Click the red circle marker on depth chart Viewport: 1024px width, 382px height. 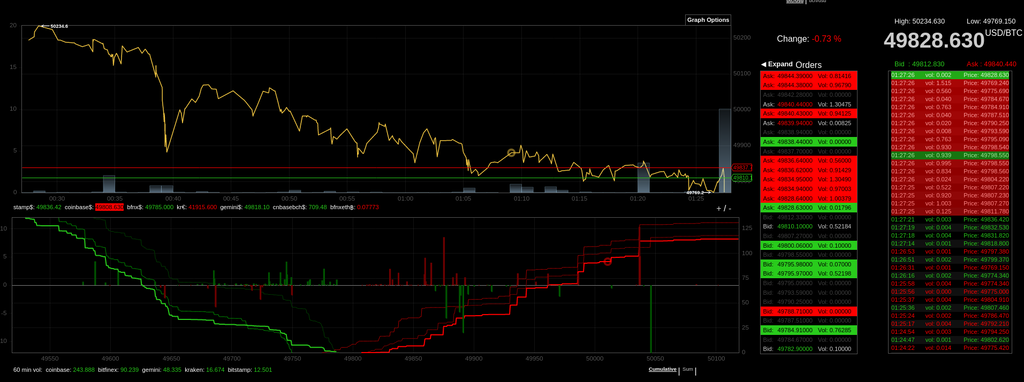point(607,261)
